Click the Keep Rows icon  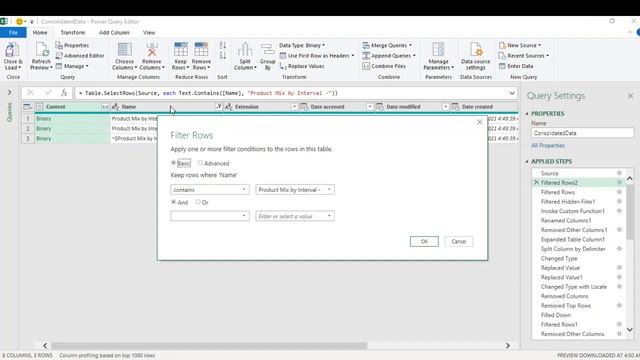coord(181,50)
